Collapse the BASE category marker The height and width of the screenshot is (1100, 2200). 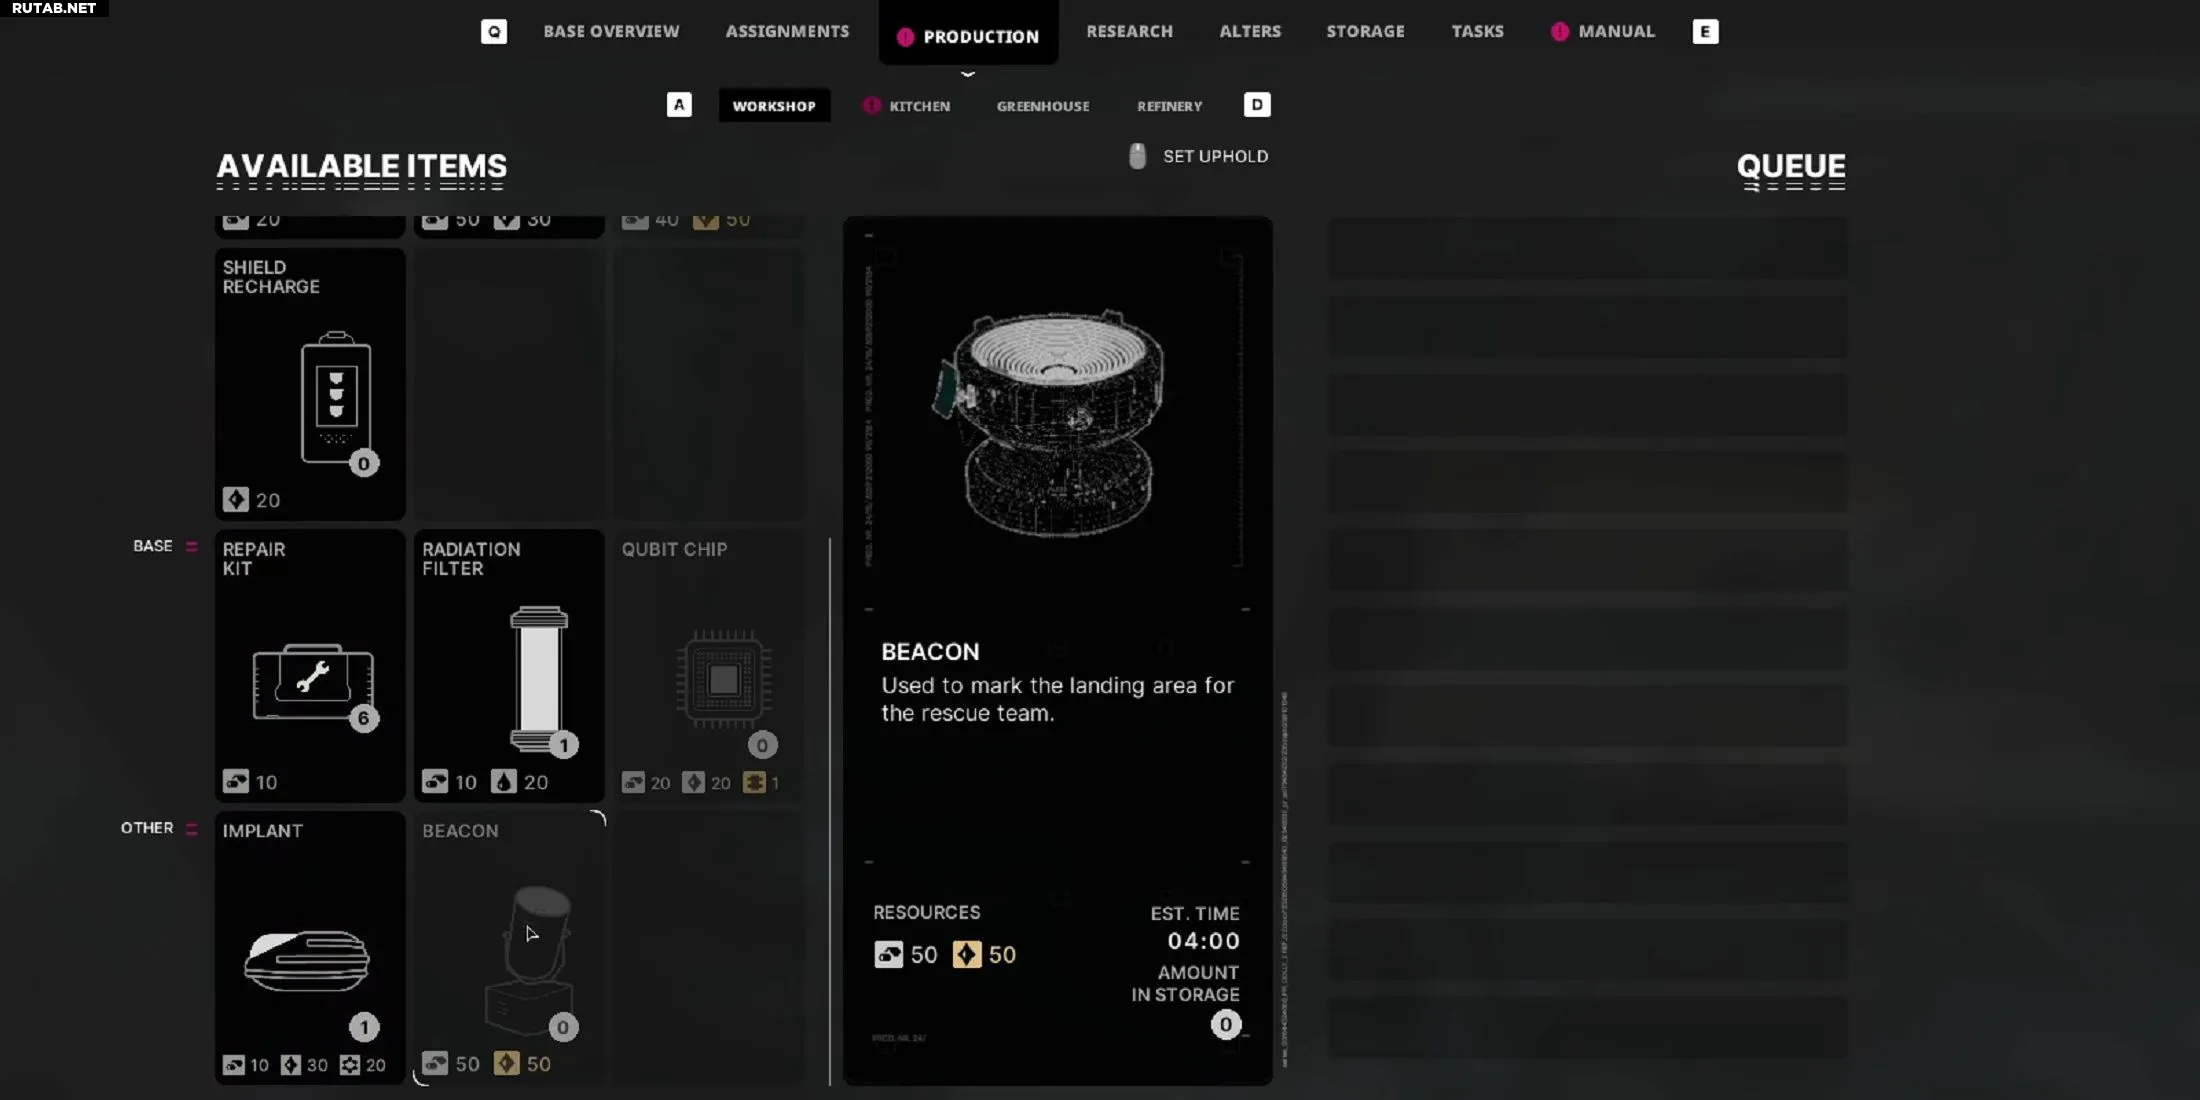[x=192, y=546]
